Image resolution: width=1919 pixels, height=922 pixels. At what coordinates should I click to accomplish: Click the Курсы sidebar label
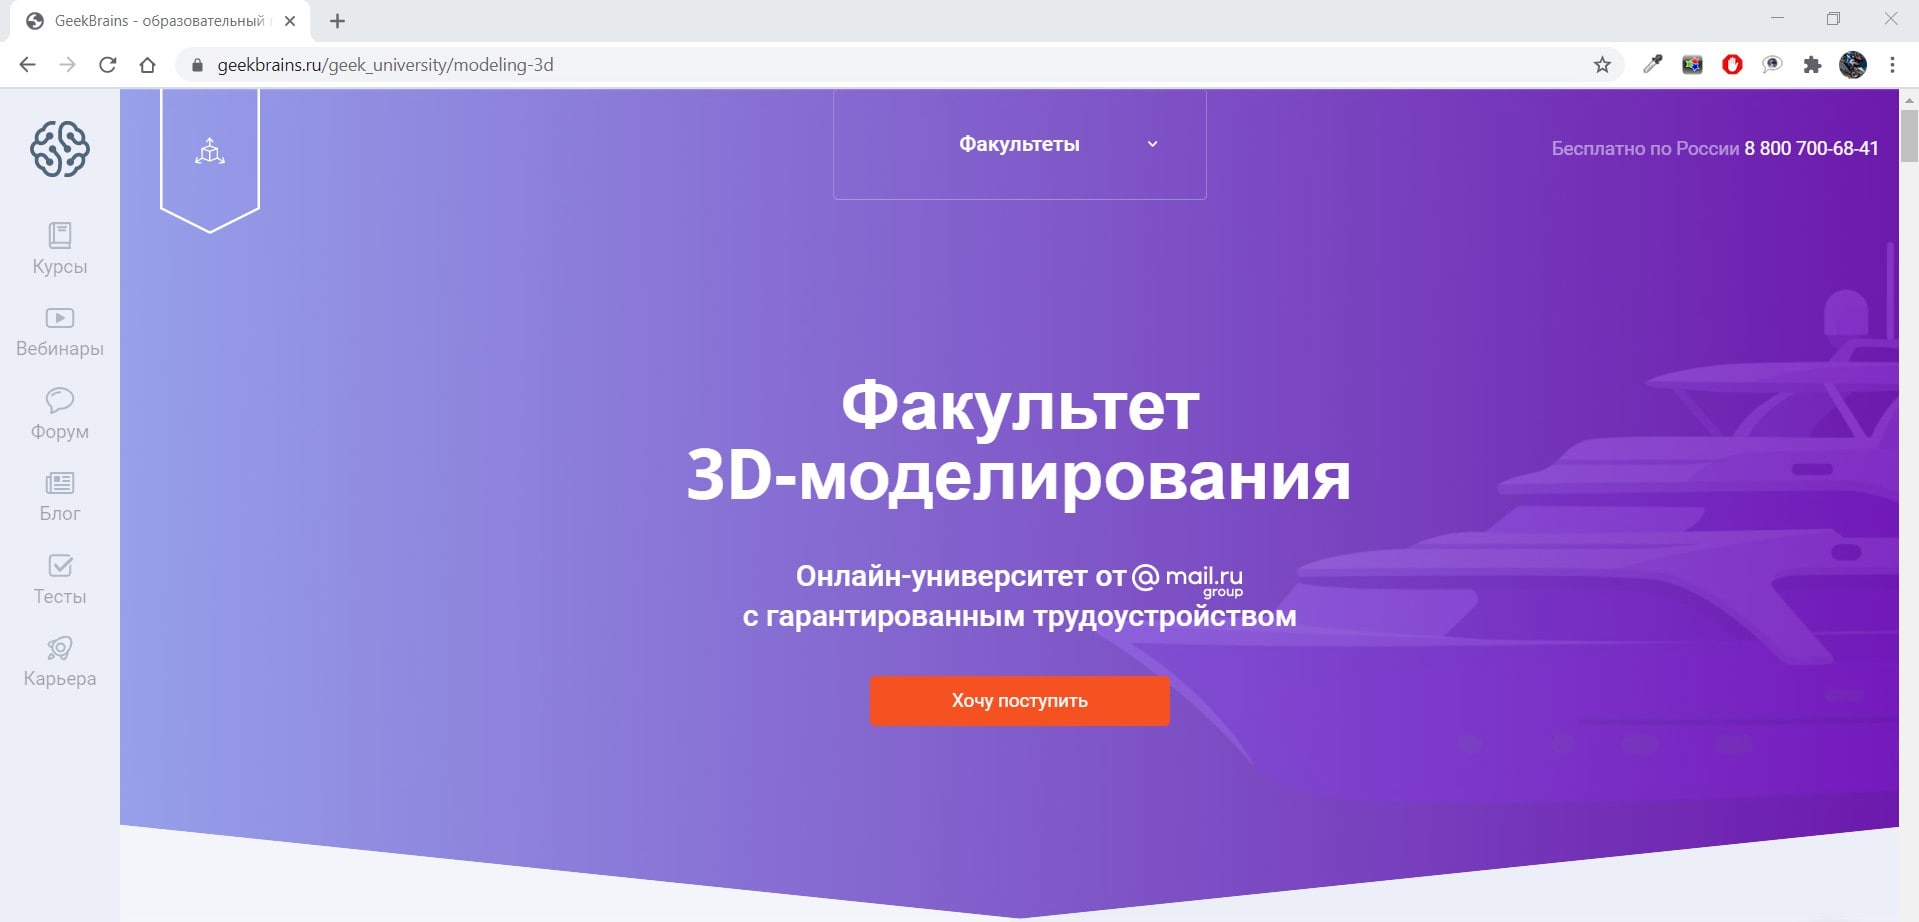point(60,267)
